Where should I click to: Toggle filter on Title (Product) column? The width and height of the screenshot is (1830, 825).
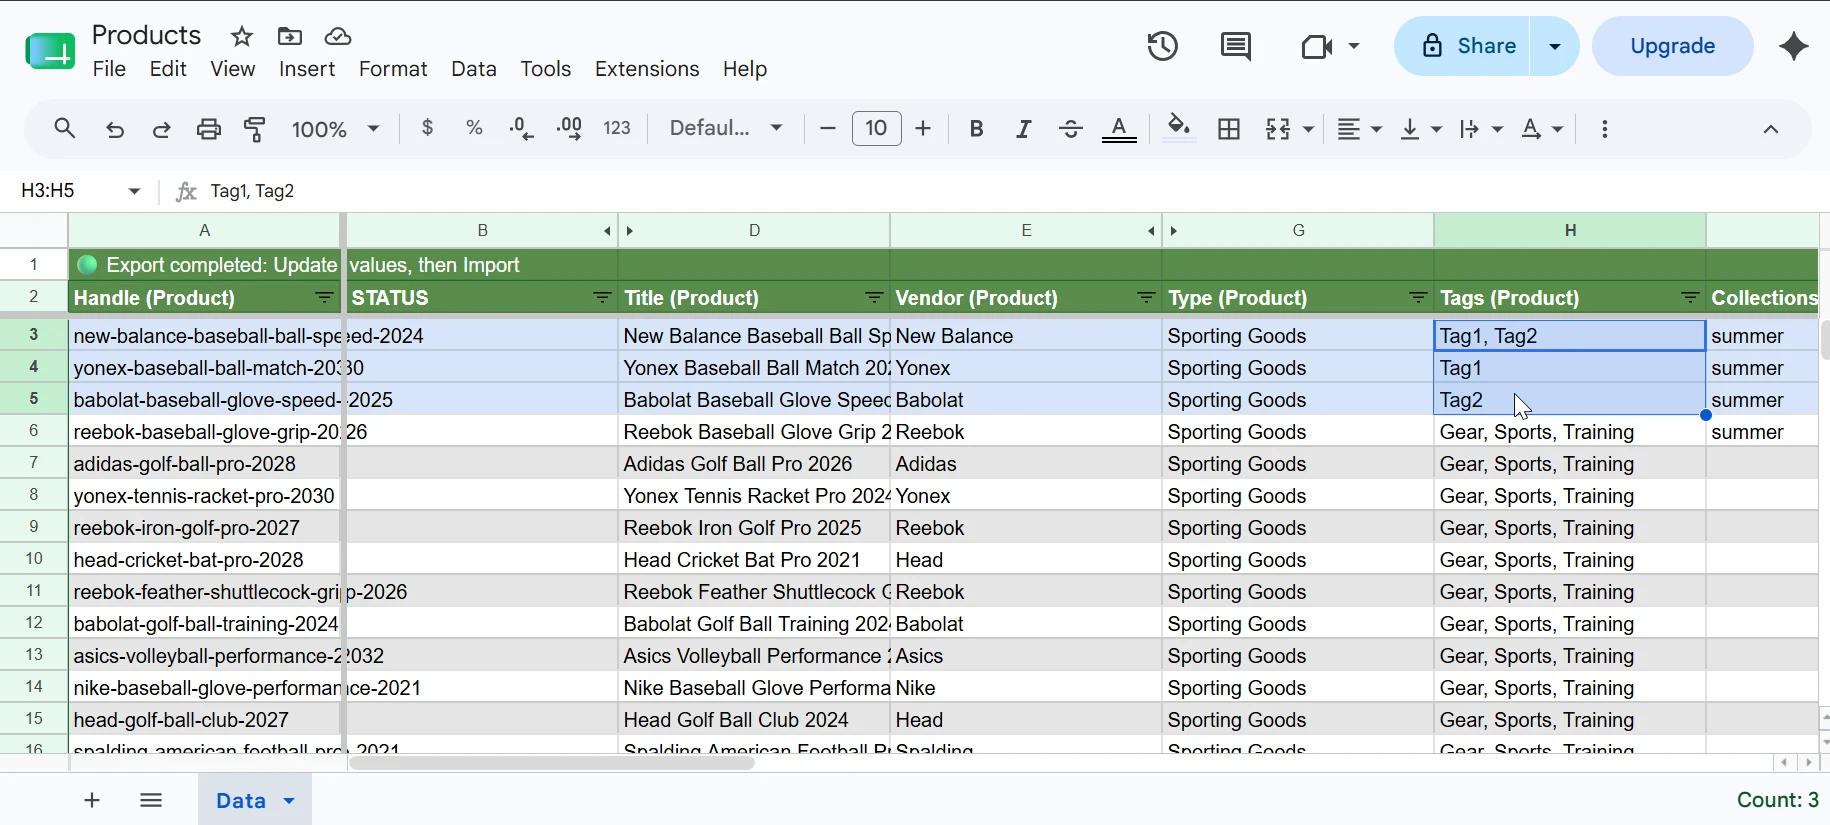(x=874, y=298)
